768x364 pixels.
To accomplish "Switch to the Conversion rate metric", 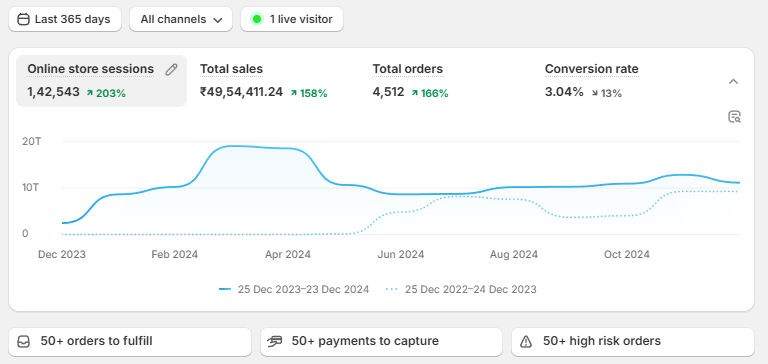I will [592, 81].
